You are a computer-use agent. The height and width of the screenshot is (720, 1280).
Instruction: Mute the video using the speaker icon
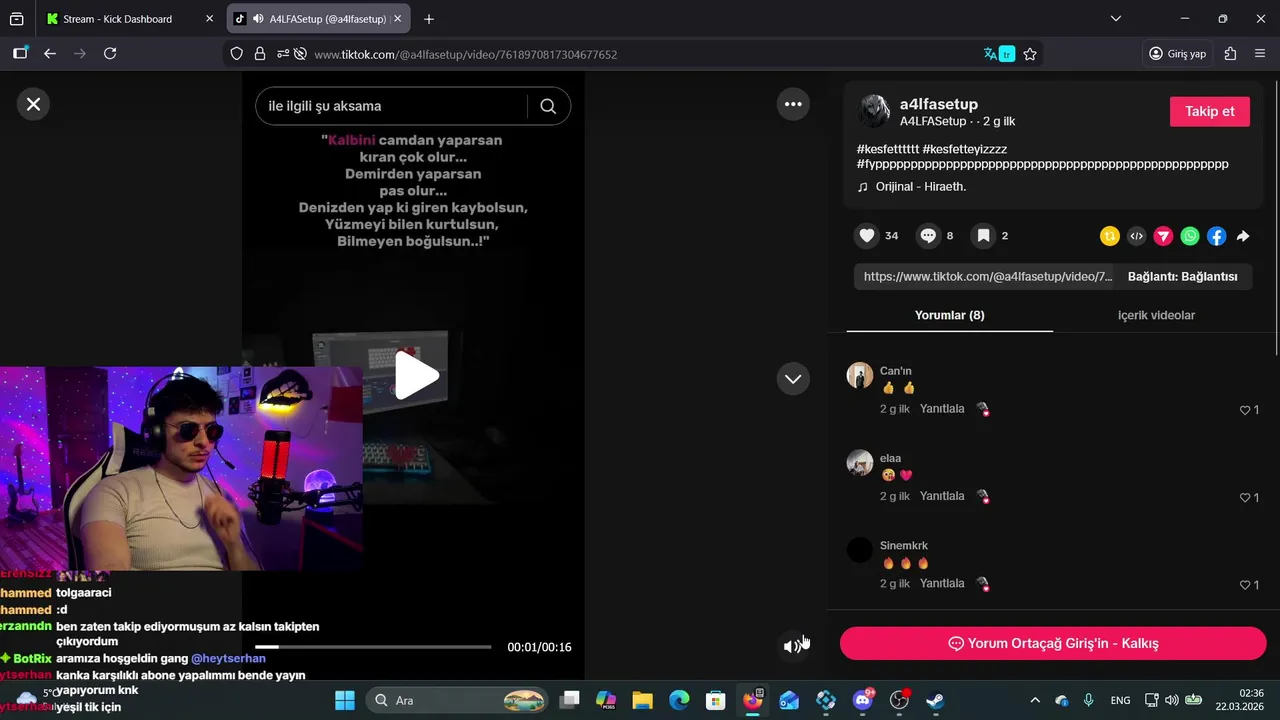(792, 647)
